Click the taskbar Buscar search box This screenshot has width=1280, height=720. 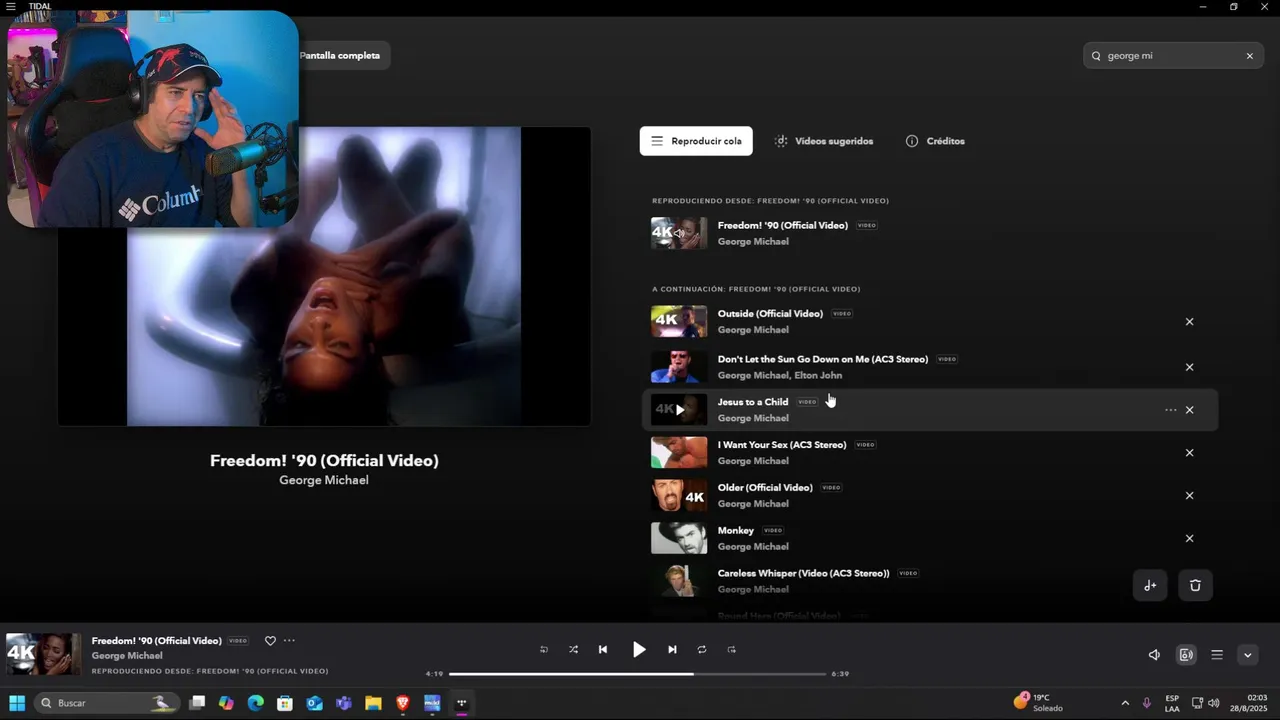click(106, 703)
